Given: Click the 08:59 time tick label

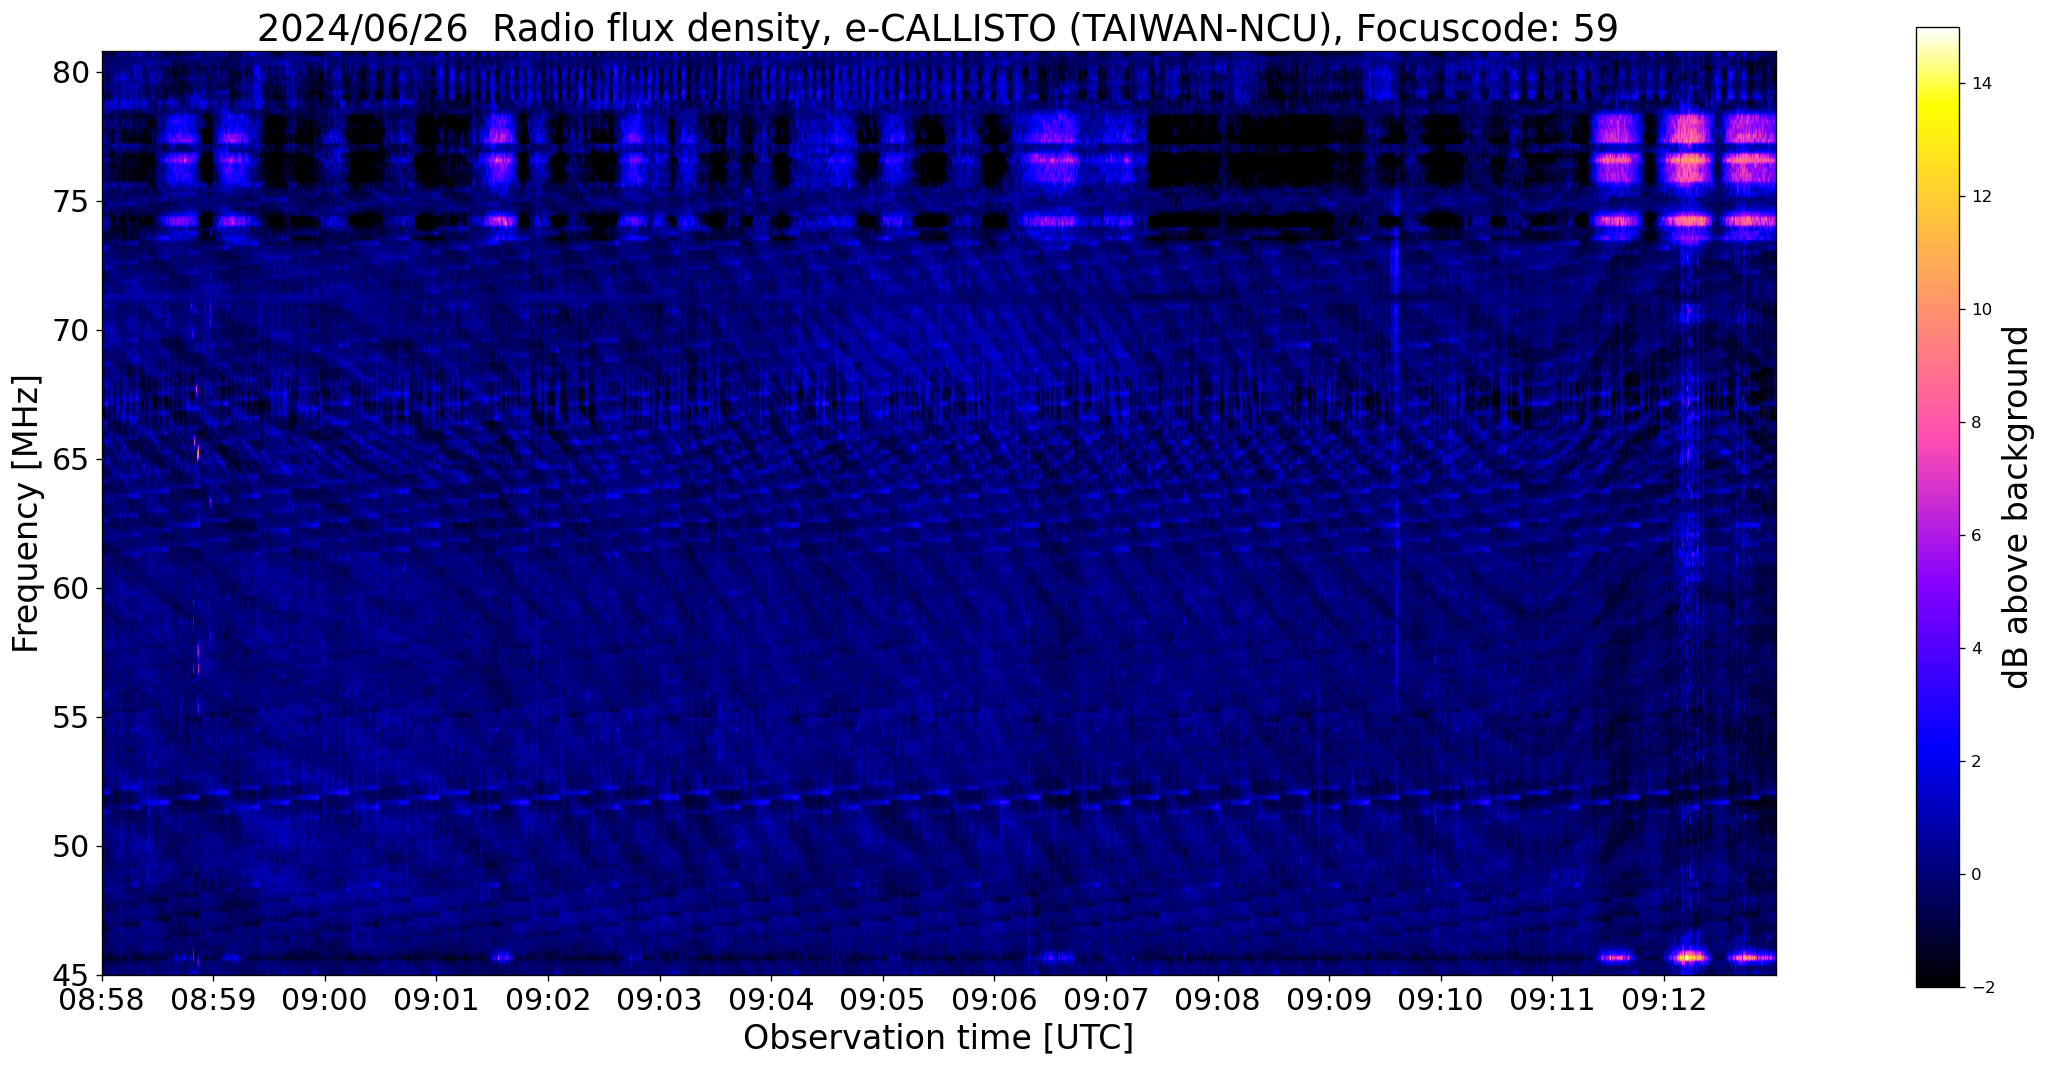Looking at the screenshot, I should click(213, 999).
